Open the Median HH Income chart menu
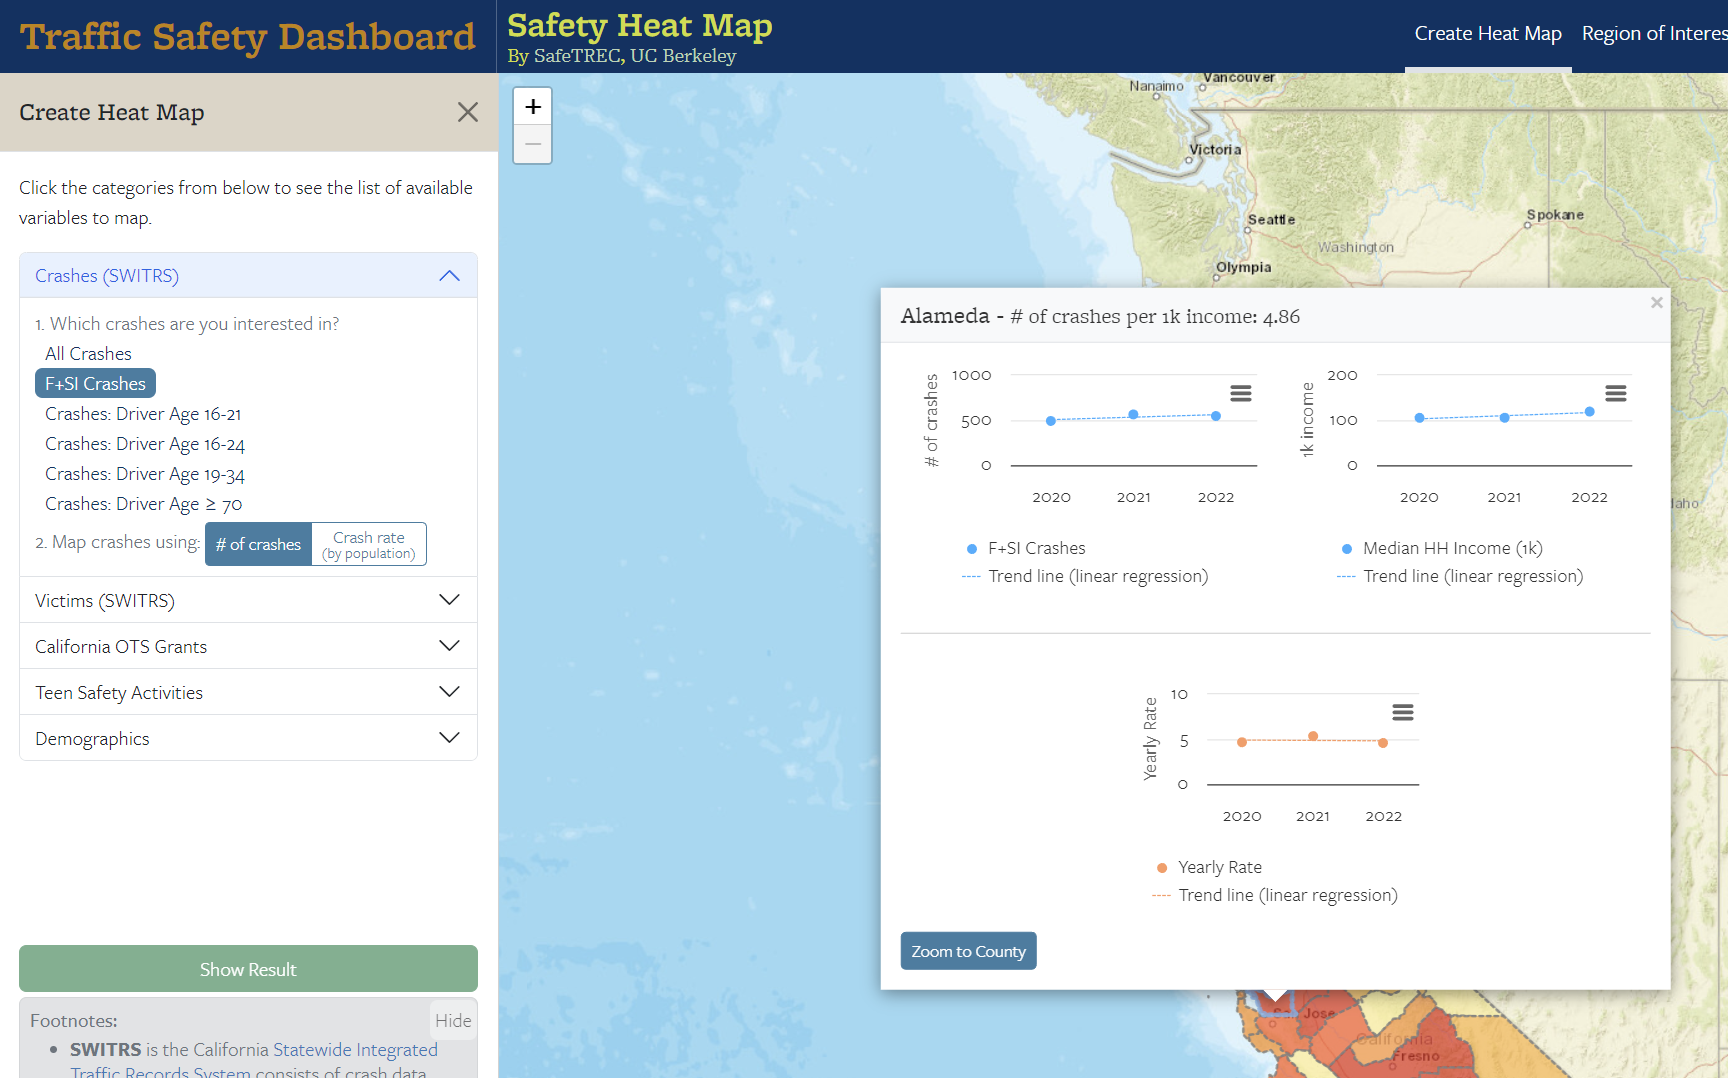This screenshot has width=1728, height=1078. point(1616,393)
